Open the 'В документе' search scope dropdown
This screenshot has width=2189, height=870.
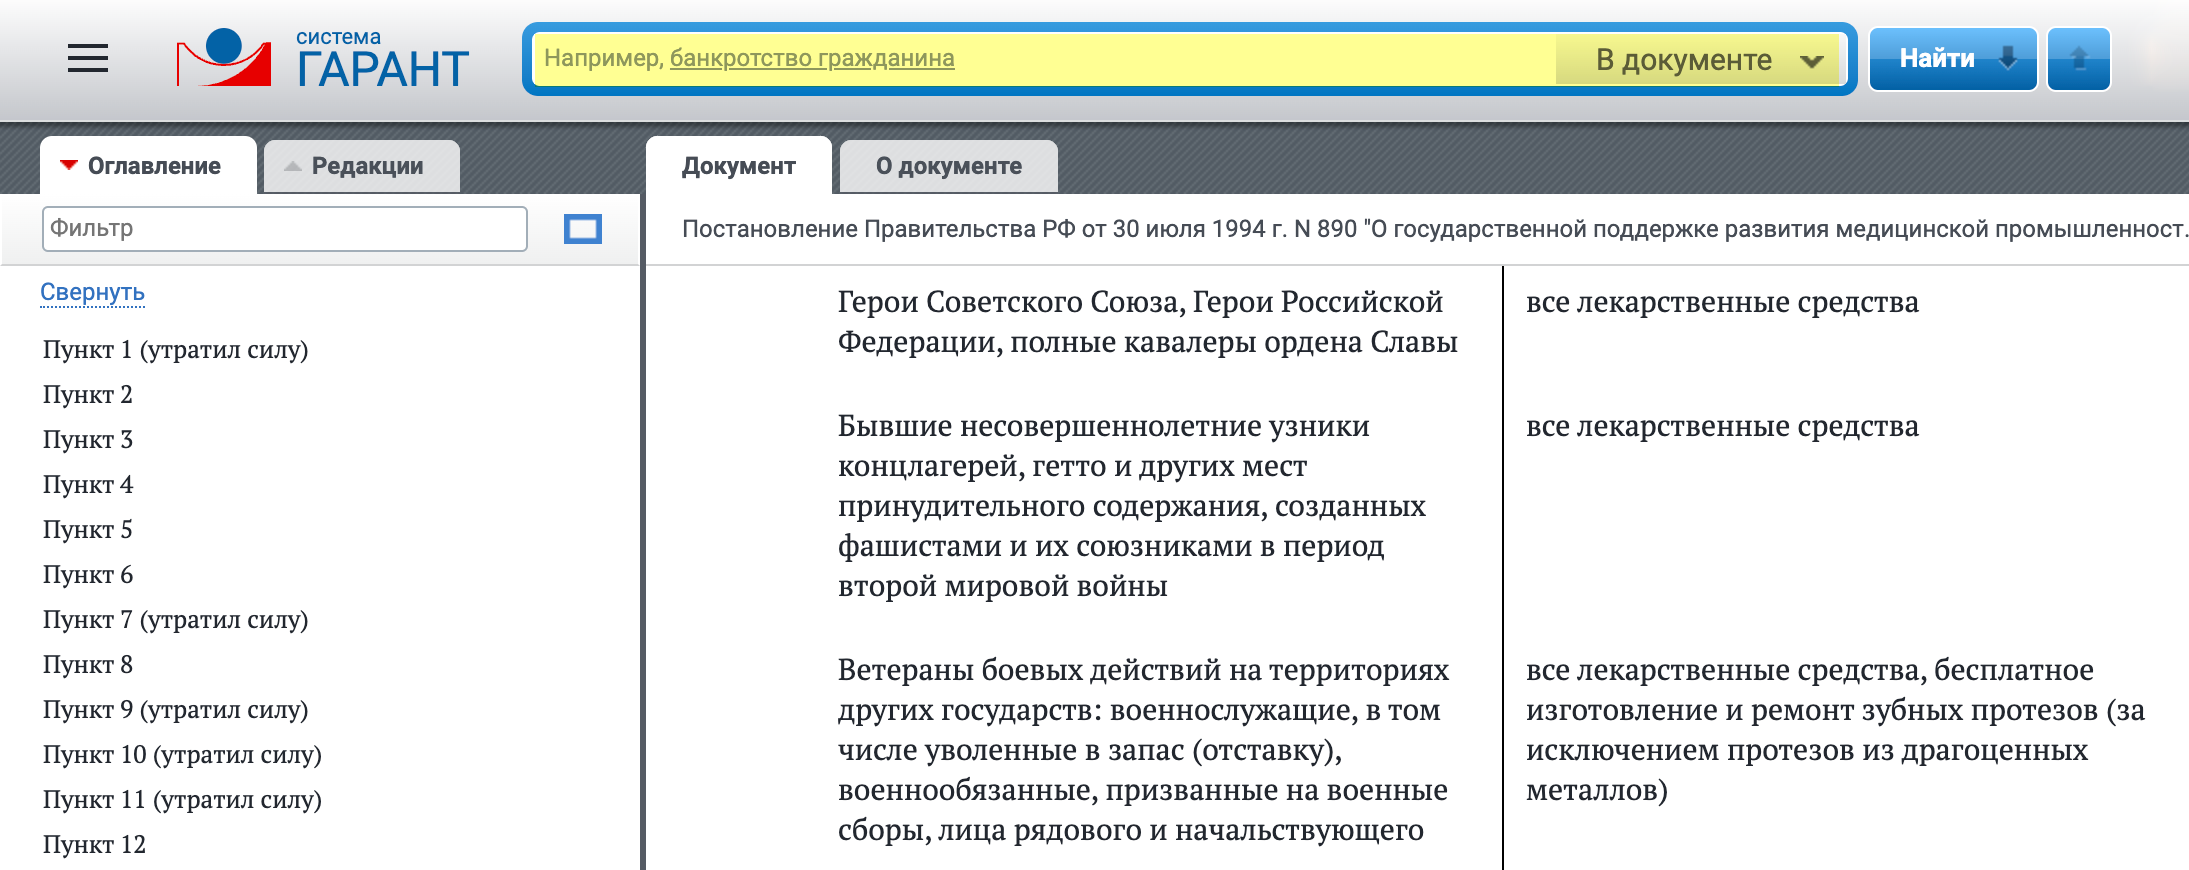(x=1700, y=60)
